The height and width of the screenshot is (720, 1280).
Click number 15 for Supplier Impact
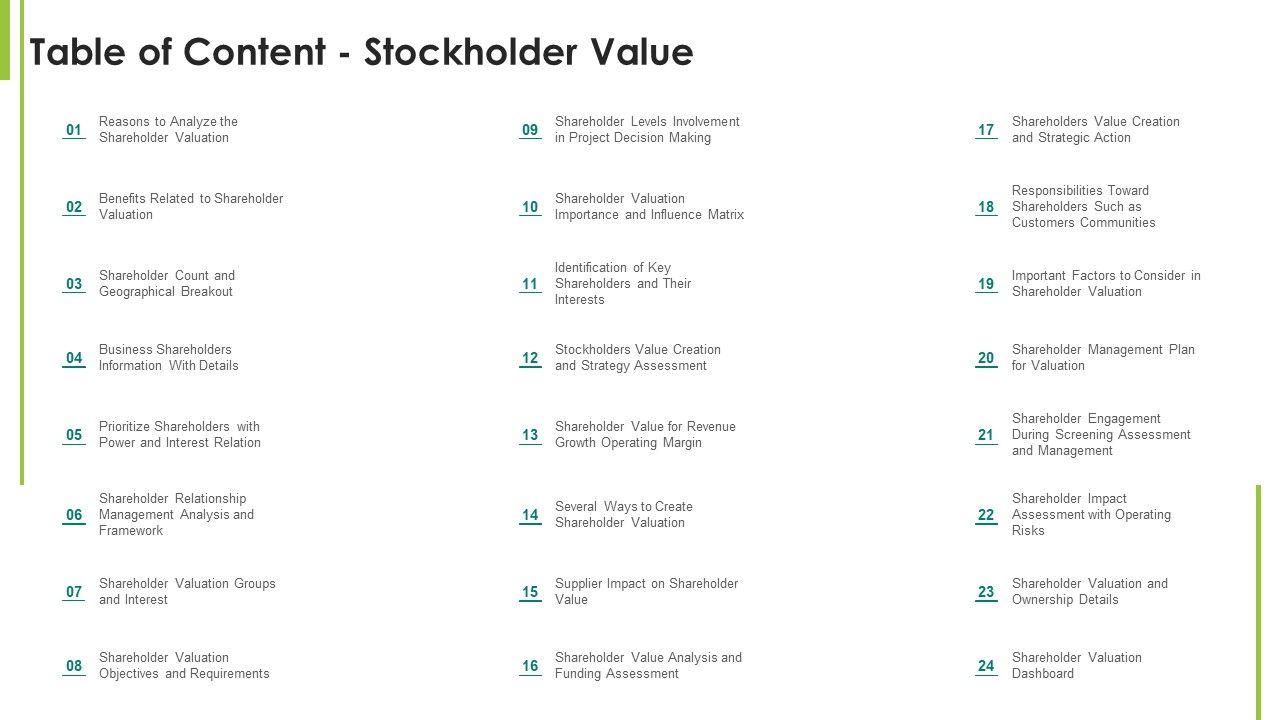530,592
